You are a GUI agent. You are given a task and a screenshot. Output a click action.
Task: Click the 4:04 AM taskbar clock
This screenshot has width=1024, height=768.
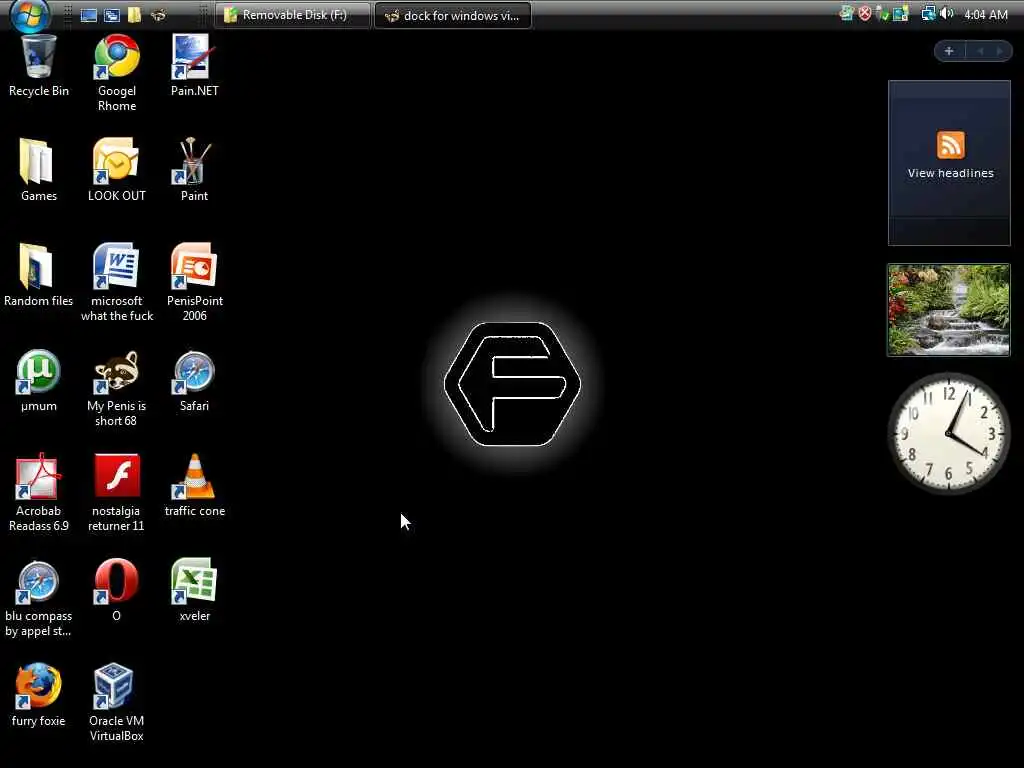985,14
